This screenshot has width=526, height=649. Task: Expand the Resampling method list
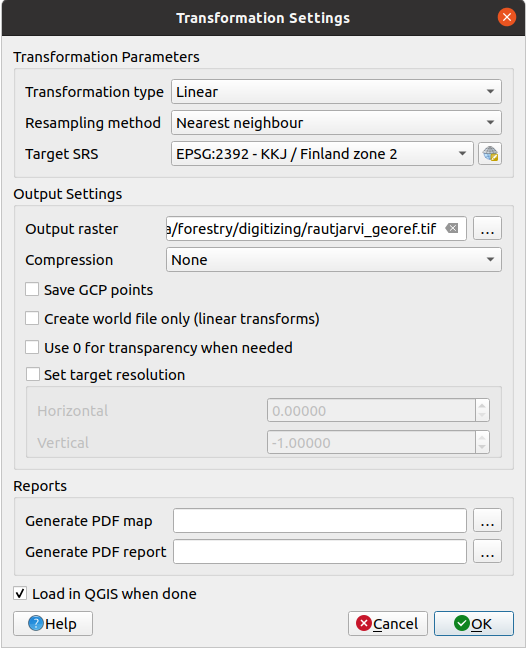(336, 123)
